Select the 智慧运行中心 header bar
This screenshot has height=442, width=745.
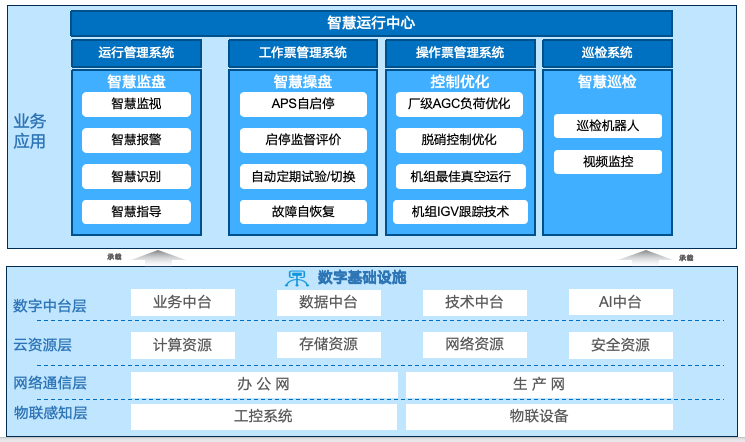pyautogui.click(x=371, y=23)
